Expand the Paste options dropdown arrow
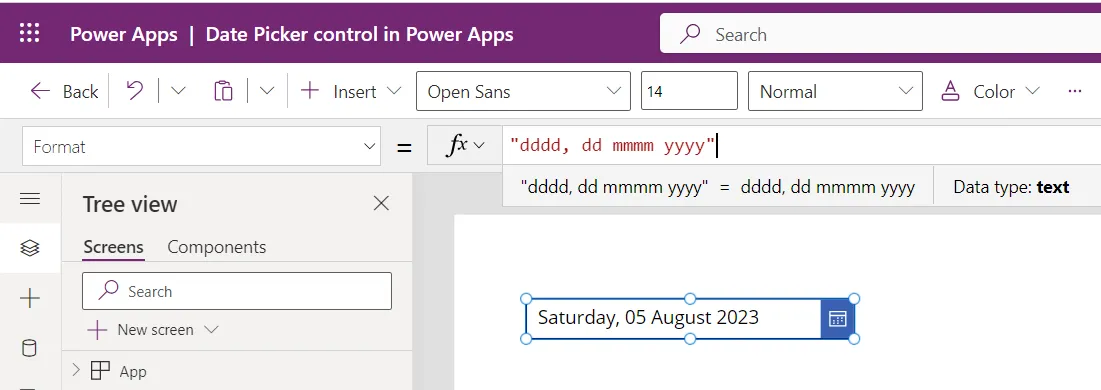Viewport: 1101px width, 390px height. coord(267,91)
